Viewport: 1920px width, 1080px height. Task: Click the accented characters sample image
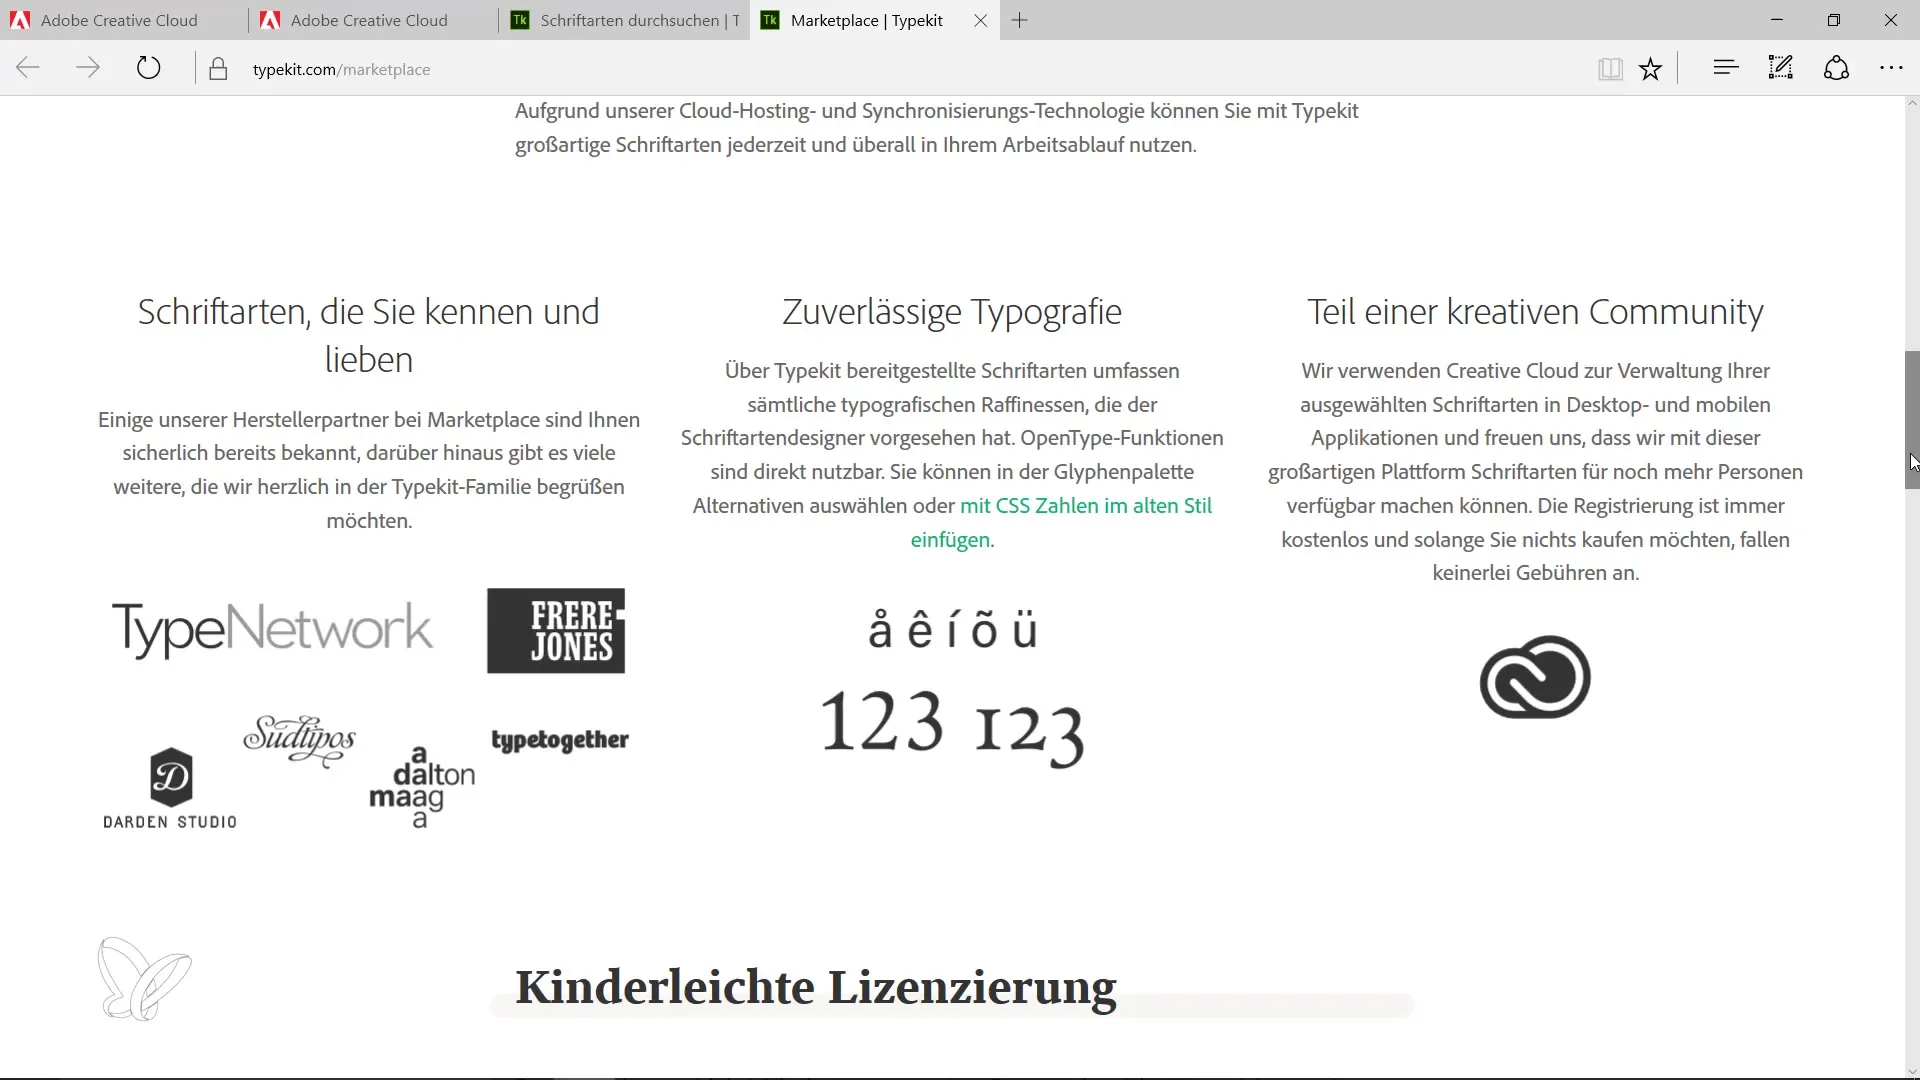tap(953, 630)
